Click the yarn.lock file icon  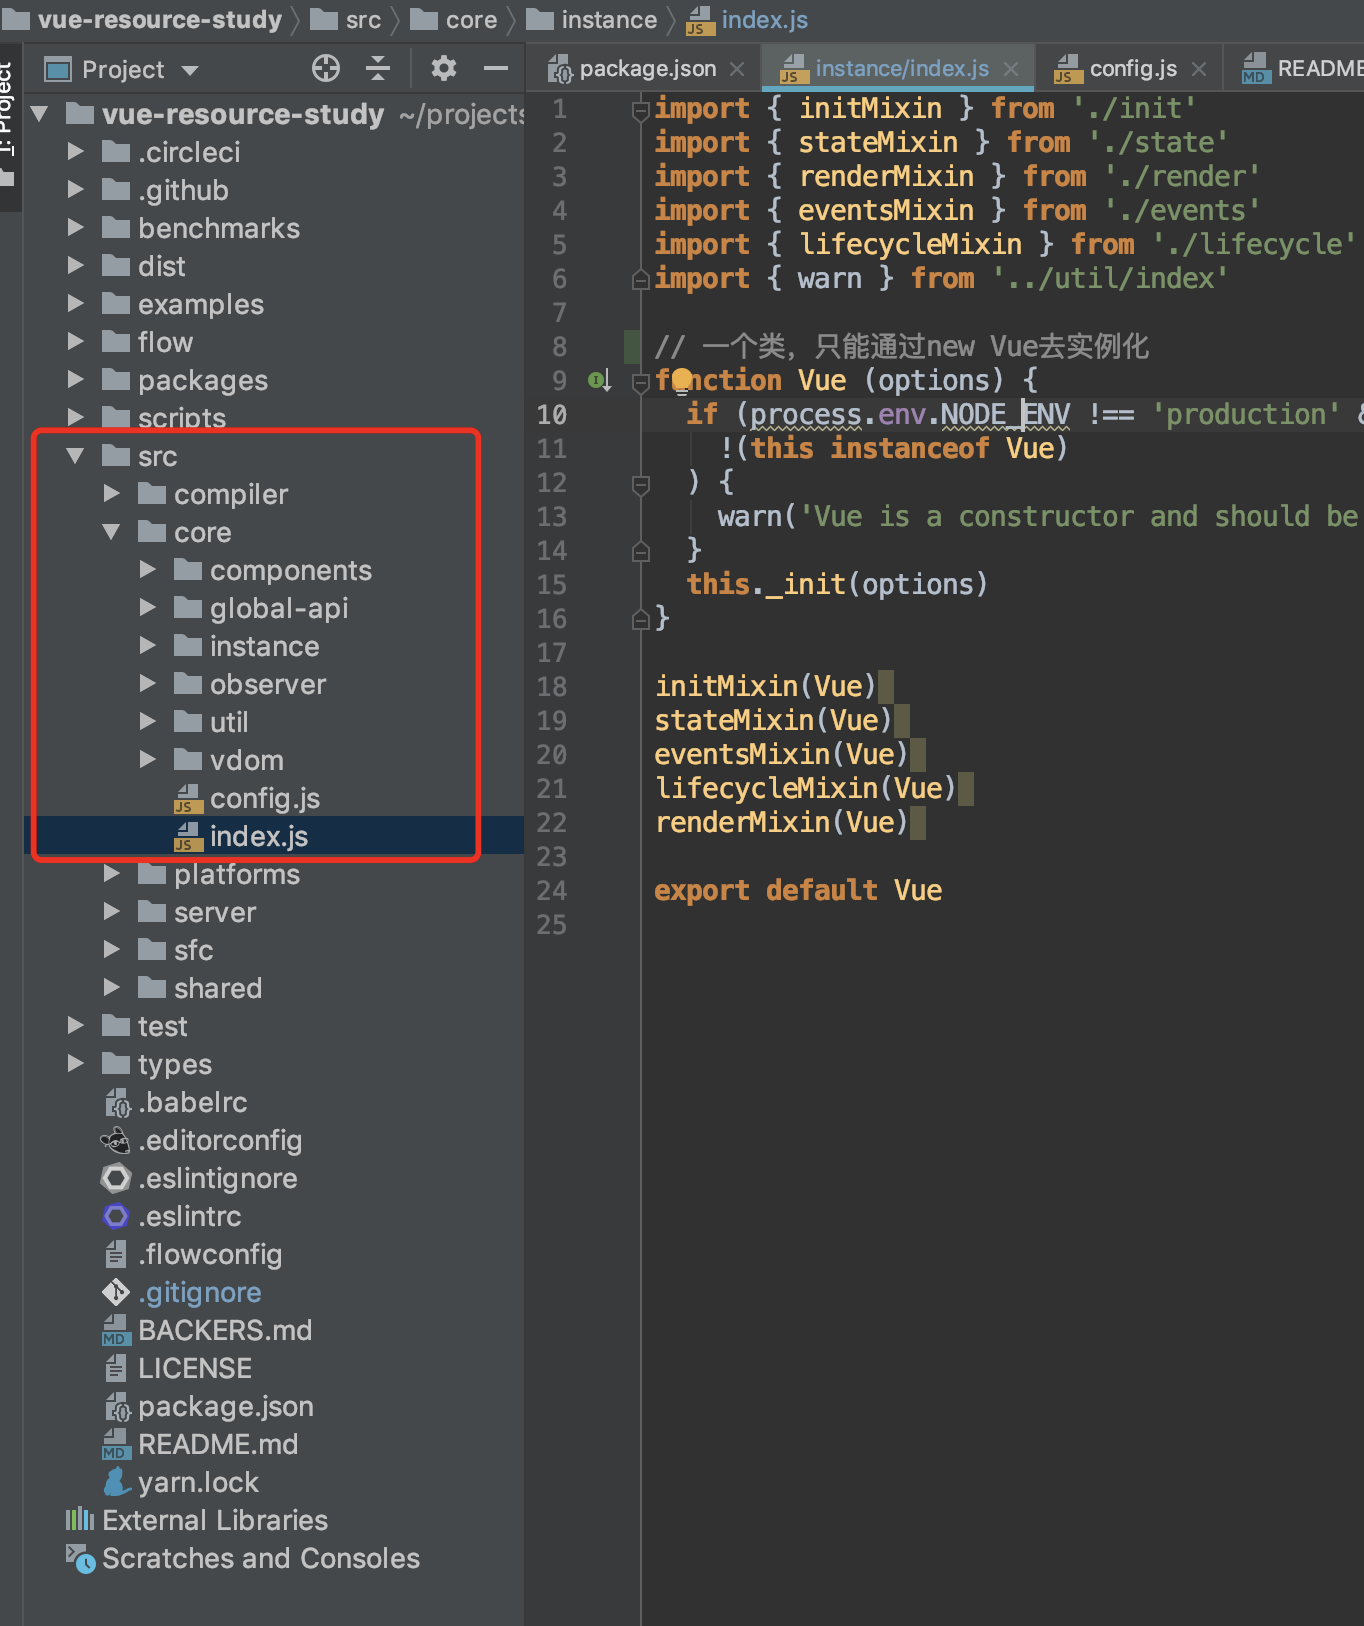[x=116, y=1482]
